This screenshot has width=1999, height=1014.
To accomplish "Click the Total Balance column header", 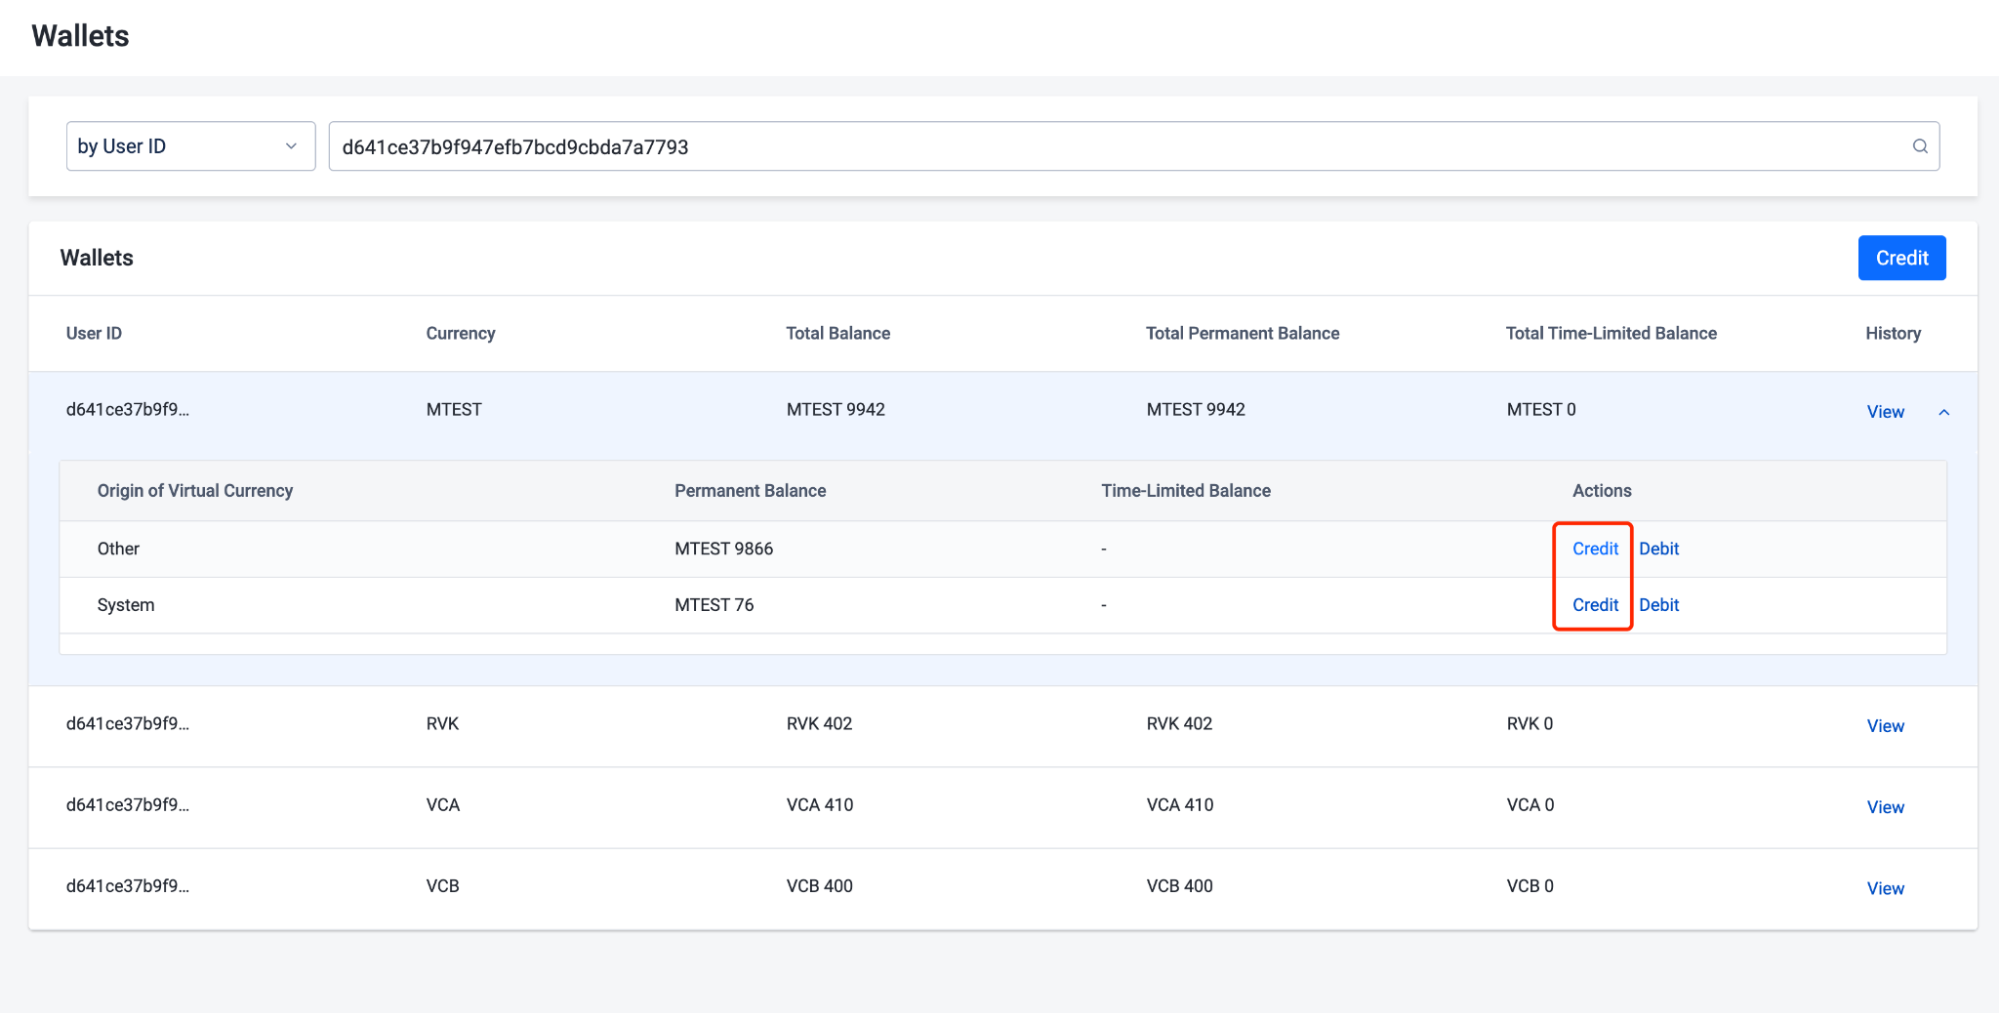I will coord(837,334).
